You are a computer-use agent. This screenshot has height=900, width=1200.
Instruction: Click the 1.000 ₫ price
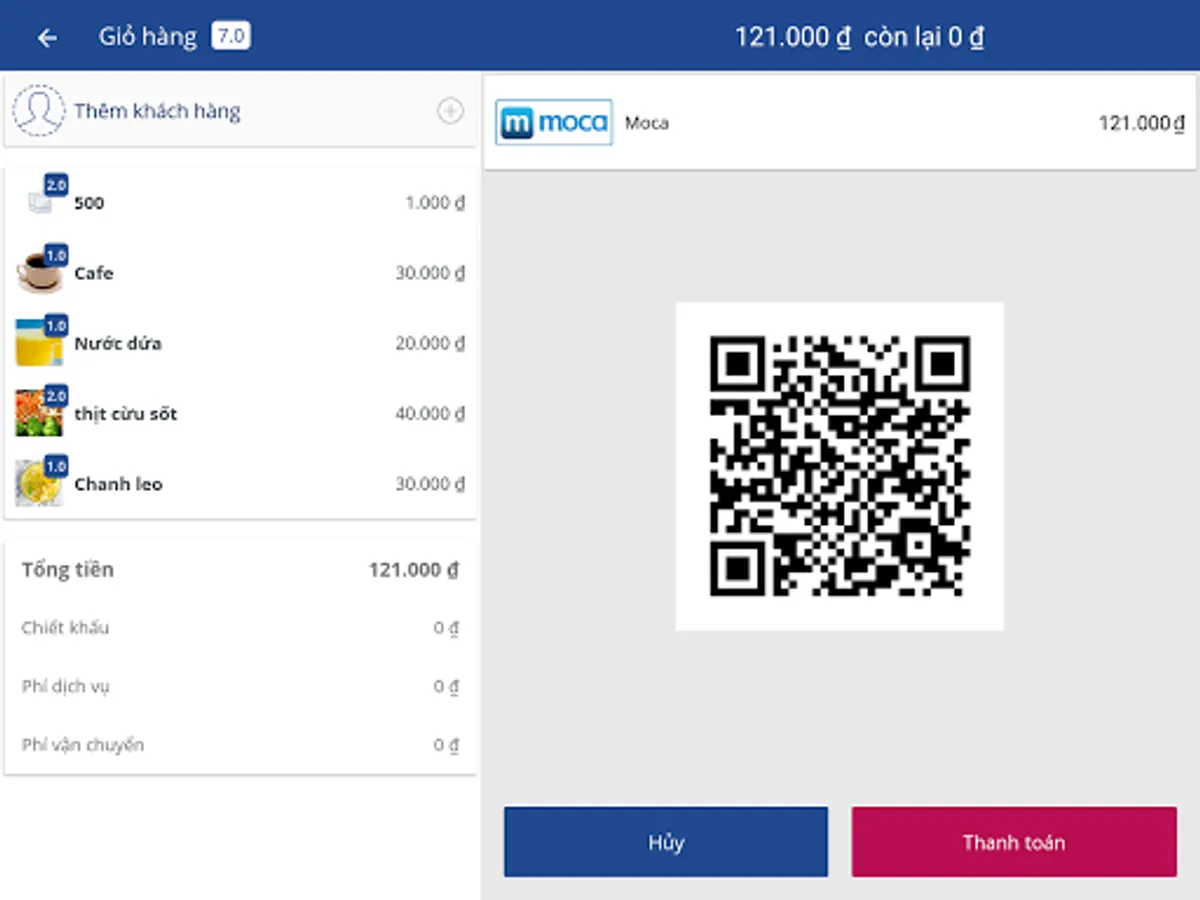tap(435, 203)
